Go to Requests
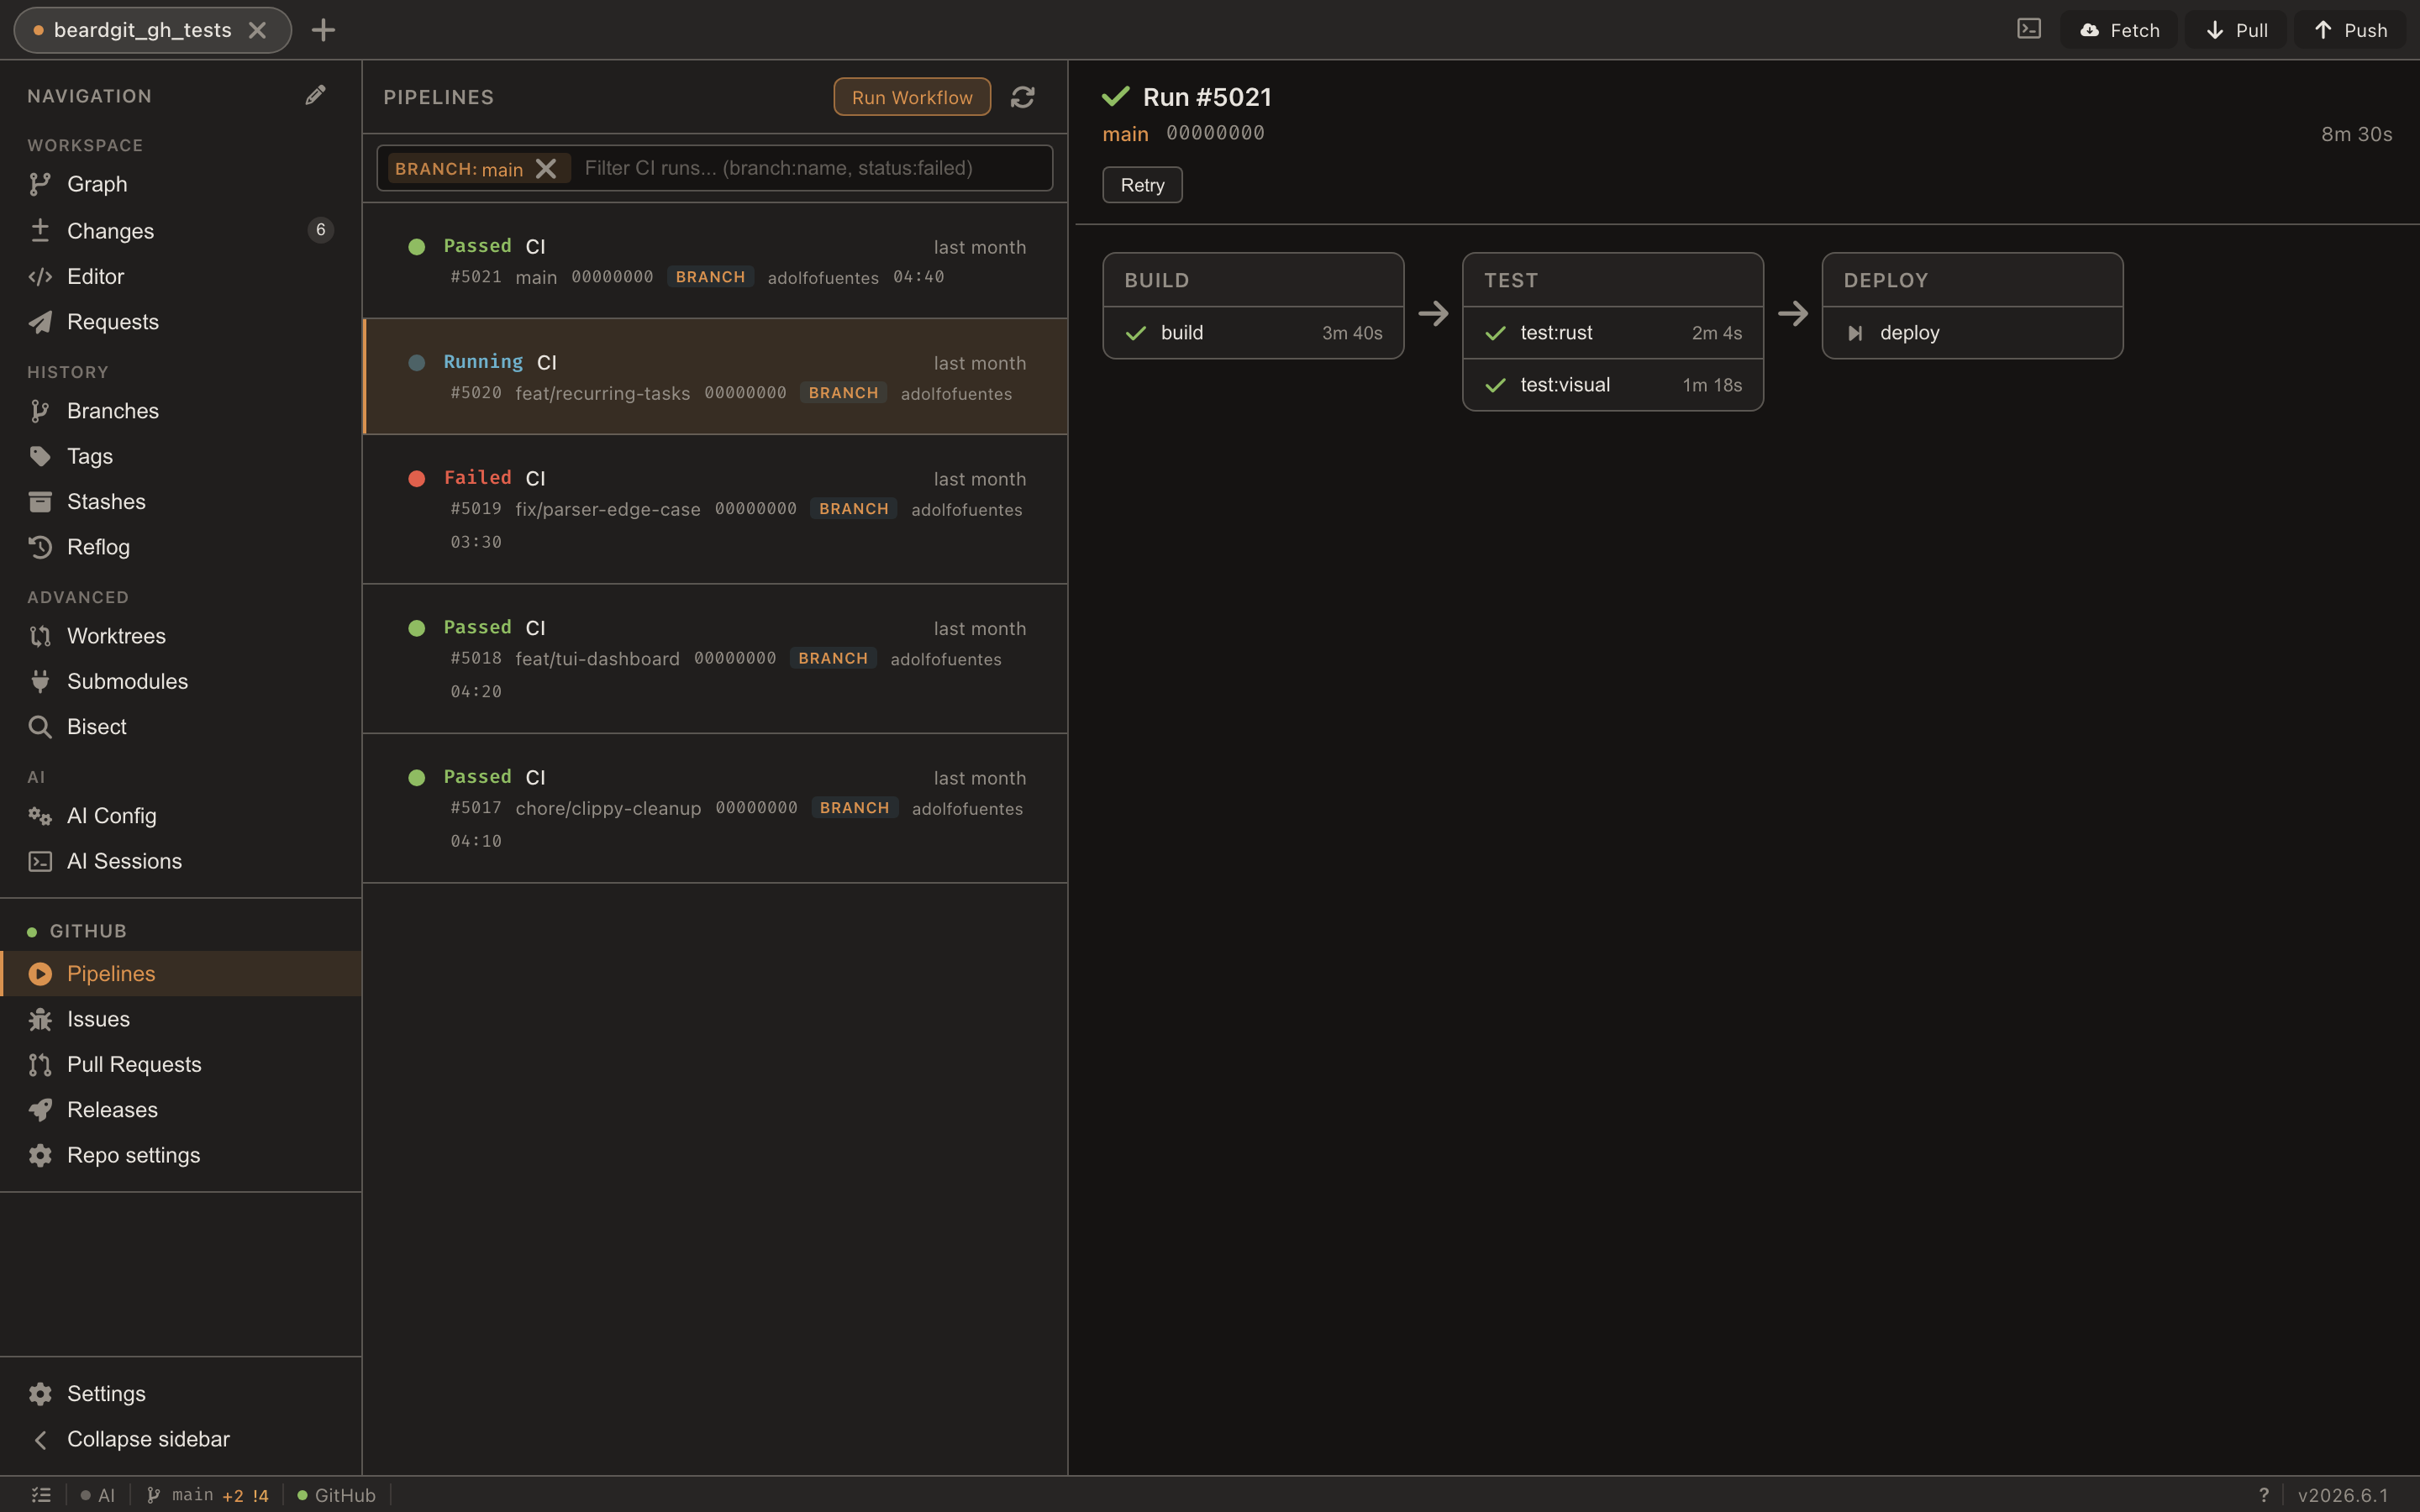The image size is (2420, 1512). pos(180,322)
